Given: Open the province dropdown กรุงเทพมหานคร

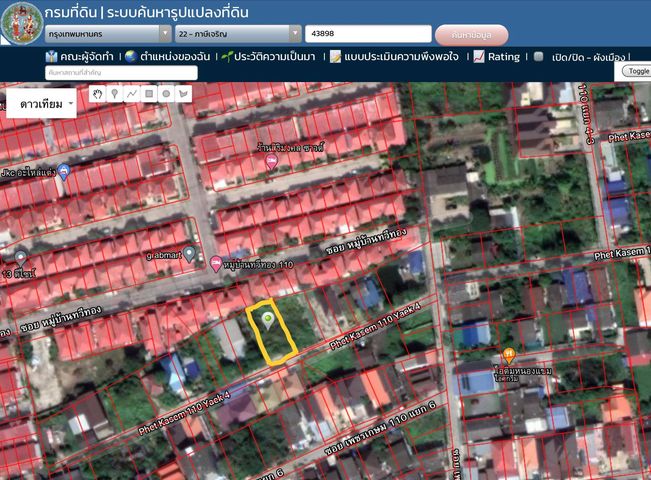Looking at the screenshot, I should [x=108, y=34].
